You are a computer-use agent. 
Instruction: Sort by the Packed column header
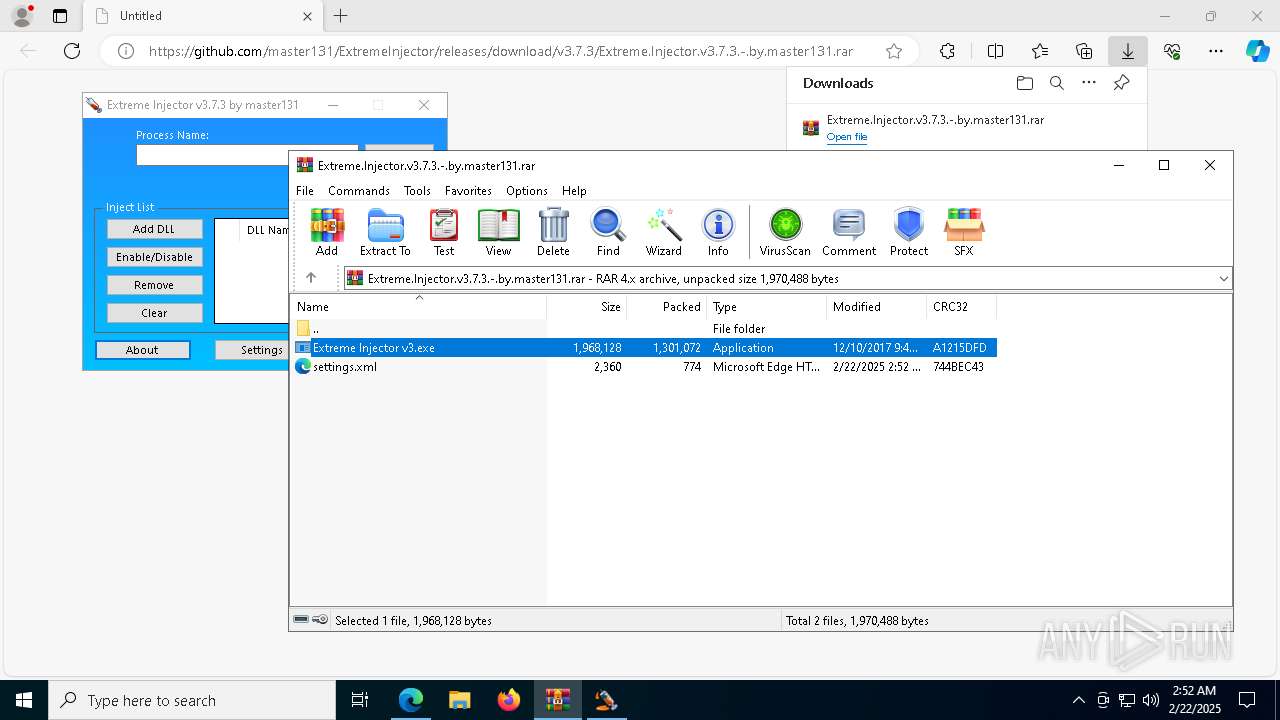point(666,307)
